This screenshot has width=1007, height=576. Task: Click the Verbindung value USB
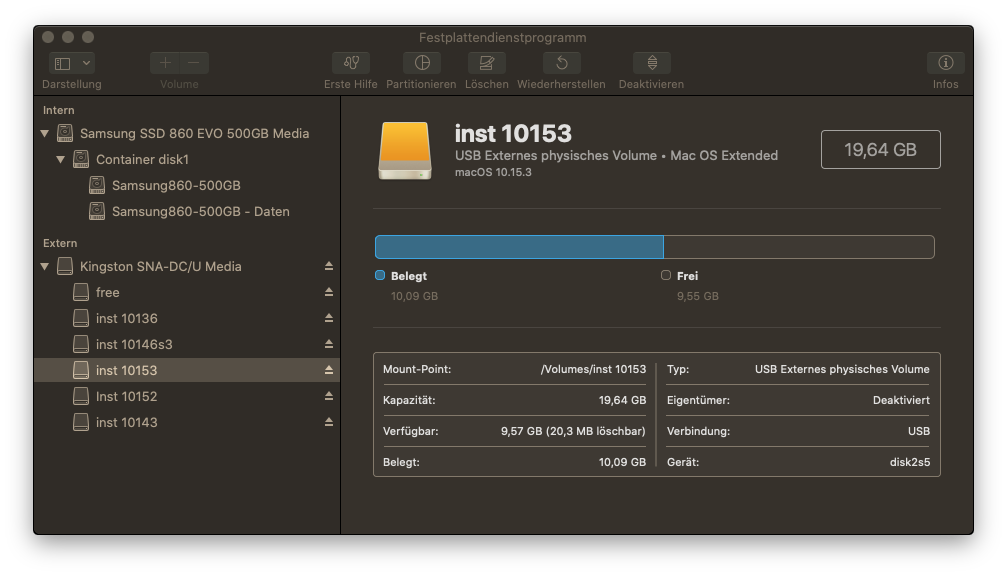[919, 431]
